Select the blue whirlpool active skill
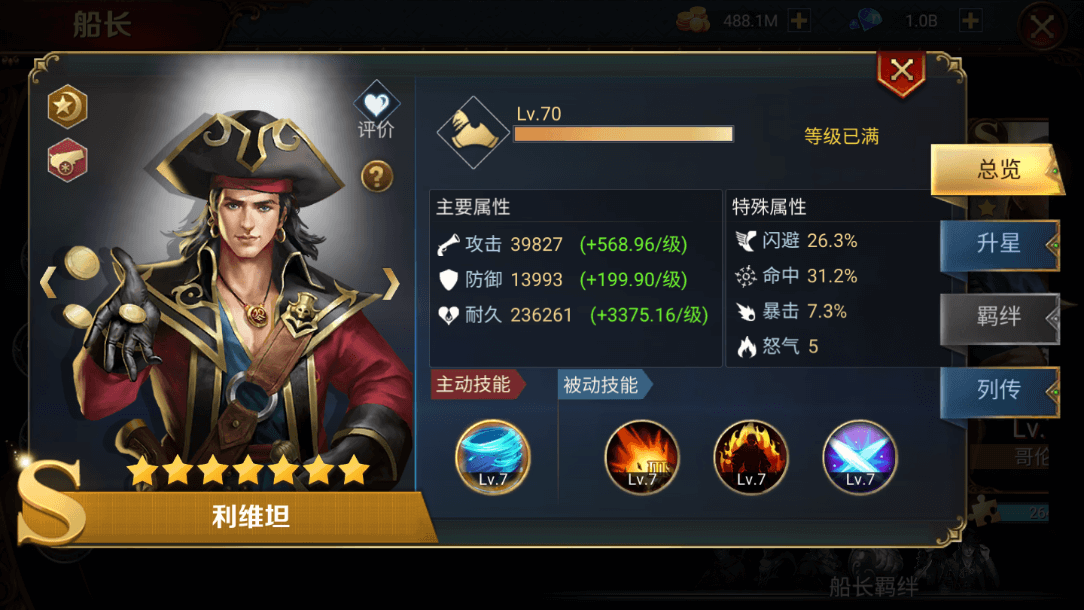The image size is (1084, 610). 493,456
